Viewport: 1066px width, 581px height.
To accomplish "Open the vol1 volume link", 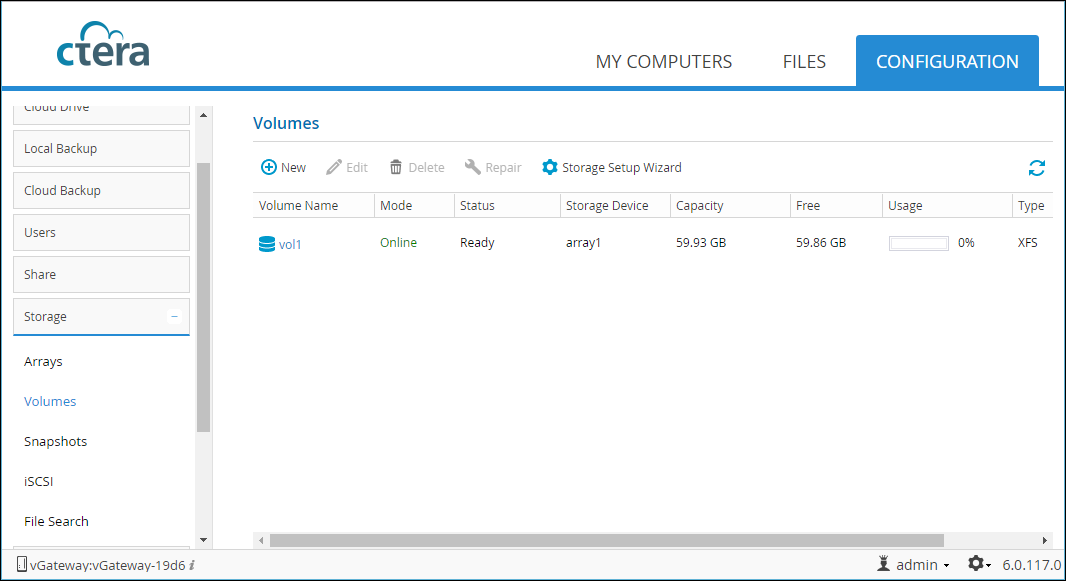I will [290, 245].
